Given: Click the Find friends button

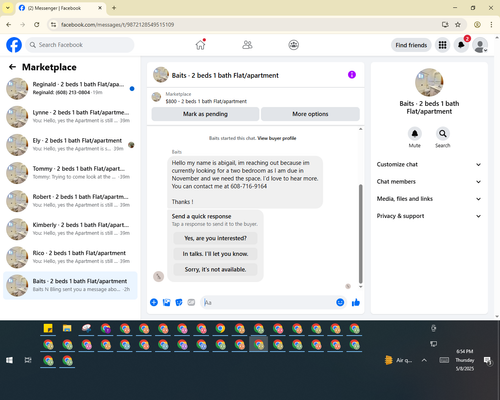Looking at the screenshot, I should (411, 45).
